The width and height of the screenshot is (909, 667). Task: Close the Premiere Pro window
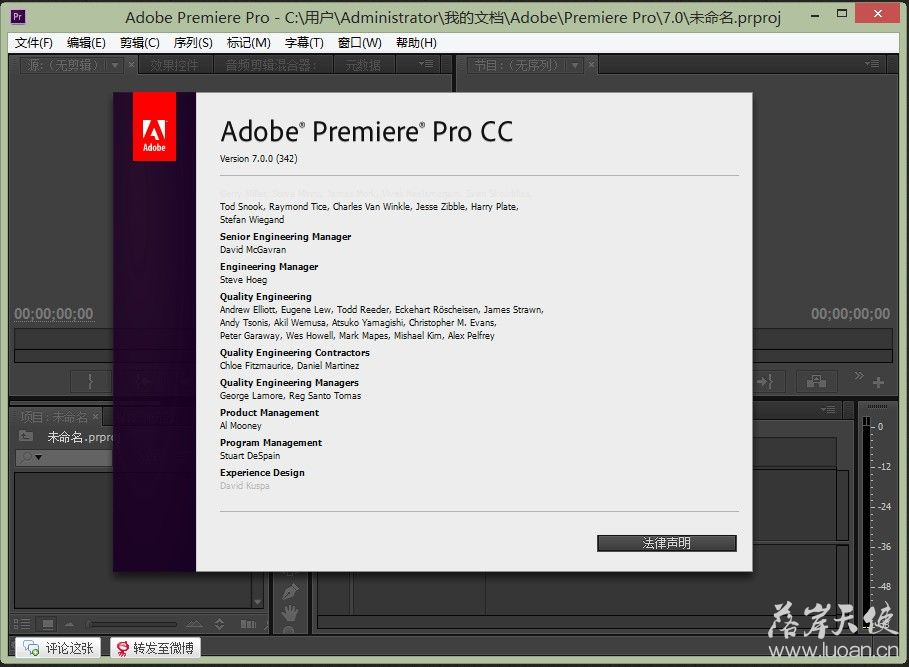point(878,14)
